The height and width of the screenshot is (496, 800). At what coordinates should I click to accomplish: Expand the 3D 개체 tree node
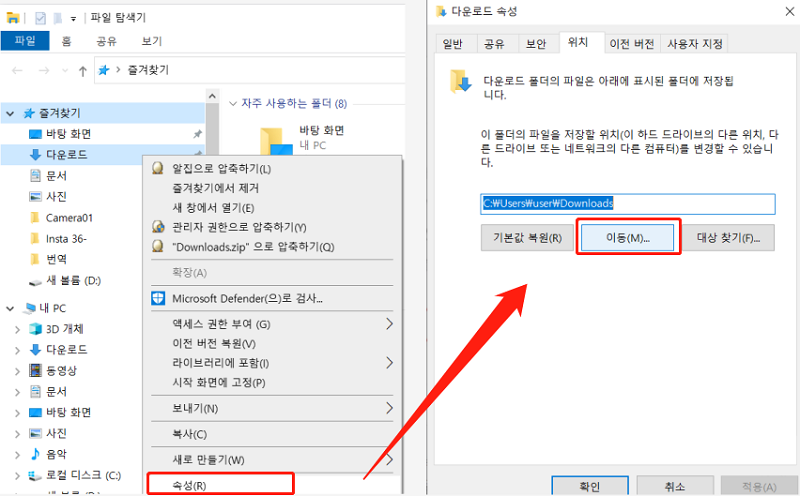(x=17, y=330)
